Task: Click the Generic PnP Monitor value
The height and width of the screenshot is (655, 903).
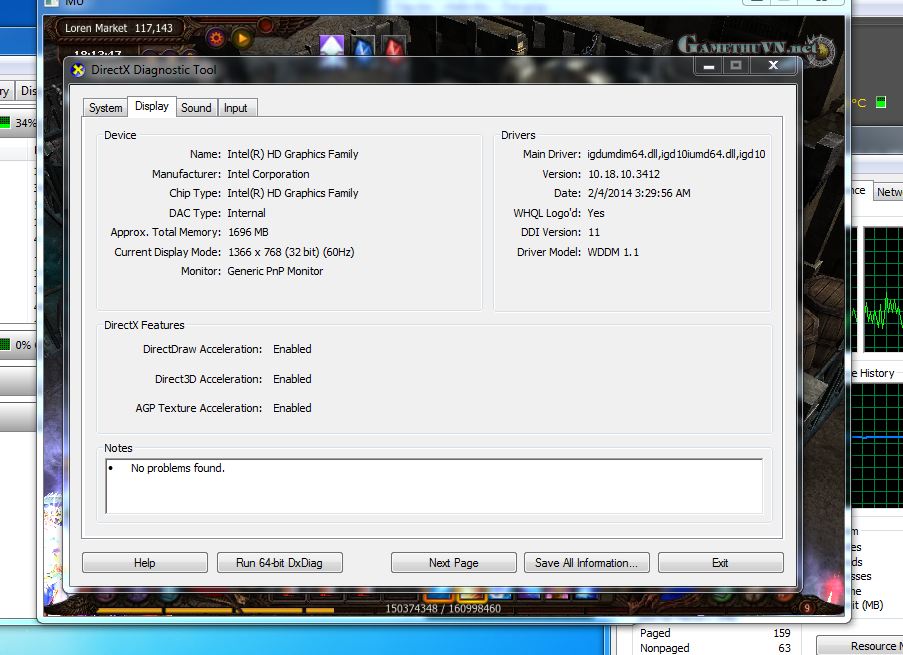Action: 275,271
